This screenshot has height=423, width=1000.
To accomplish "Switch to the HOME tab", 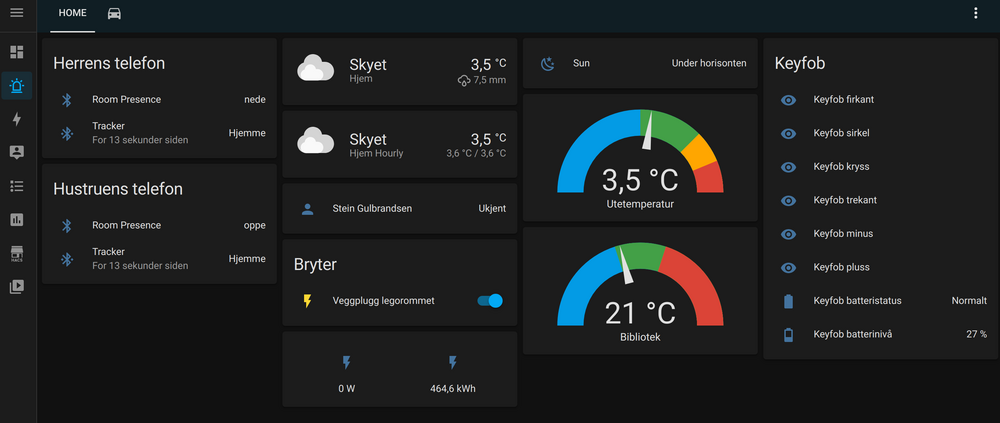I will tap(72, 13).
